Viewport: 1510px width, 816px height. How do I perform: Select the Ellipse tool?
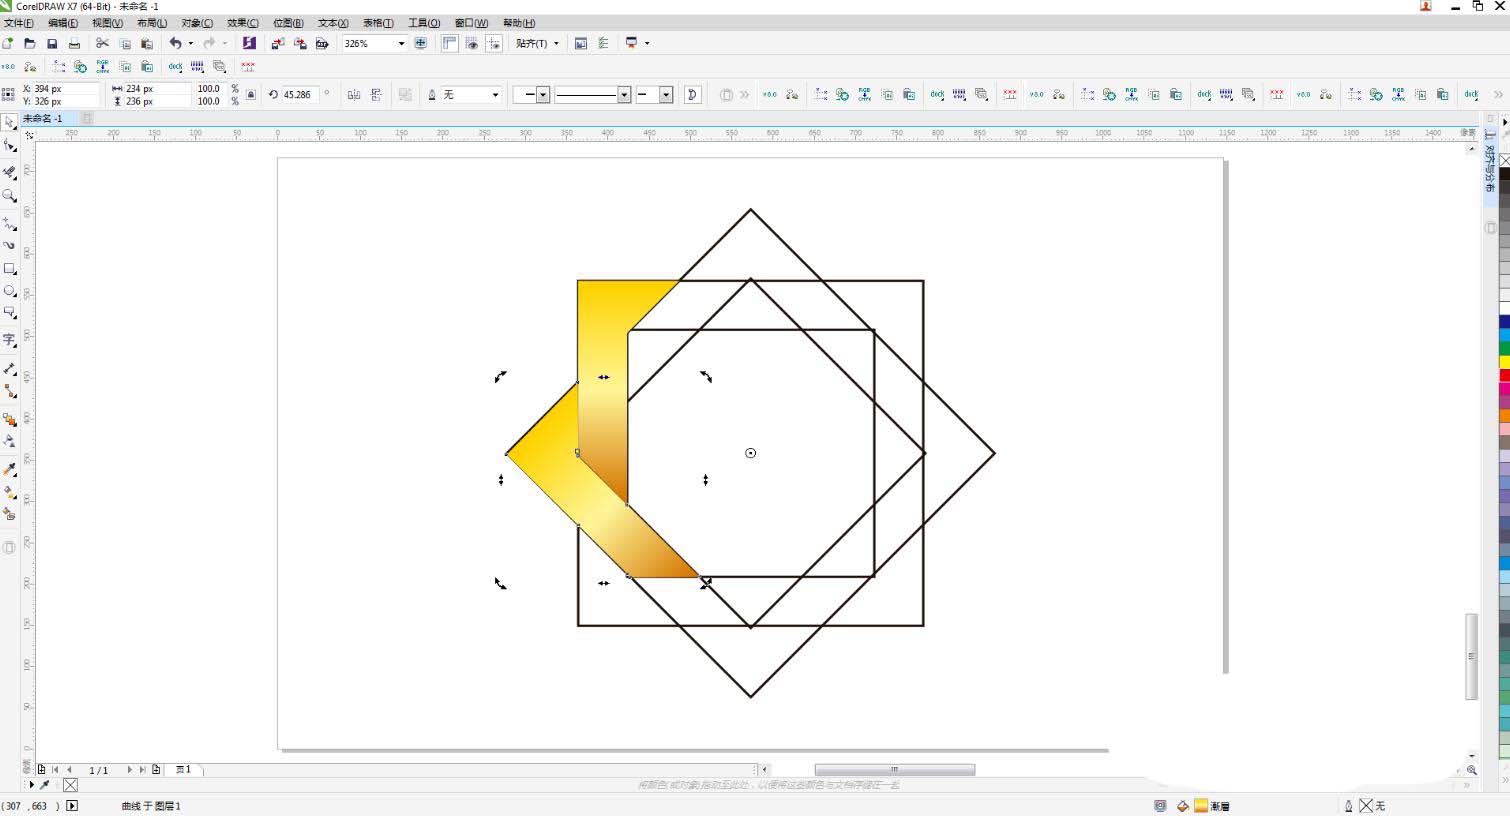(10, 291)
